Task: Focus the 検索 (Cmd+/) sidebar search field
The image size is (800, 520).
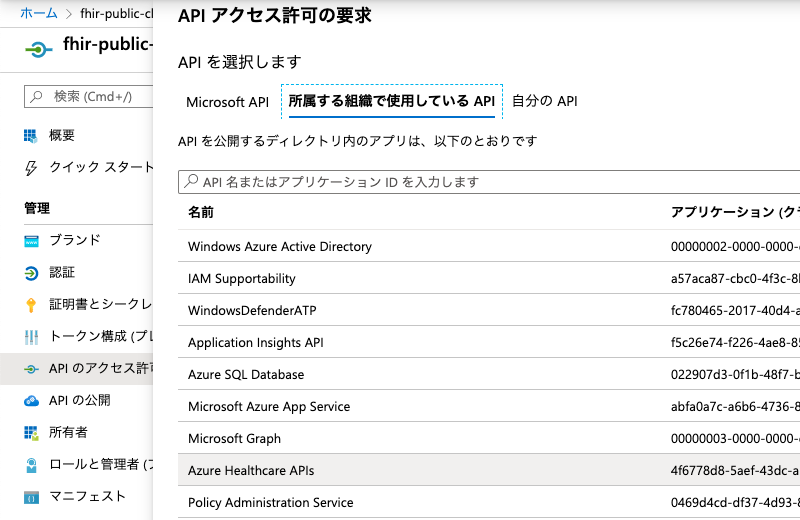Action: click(89, 96)
